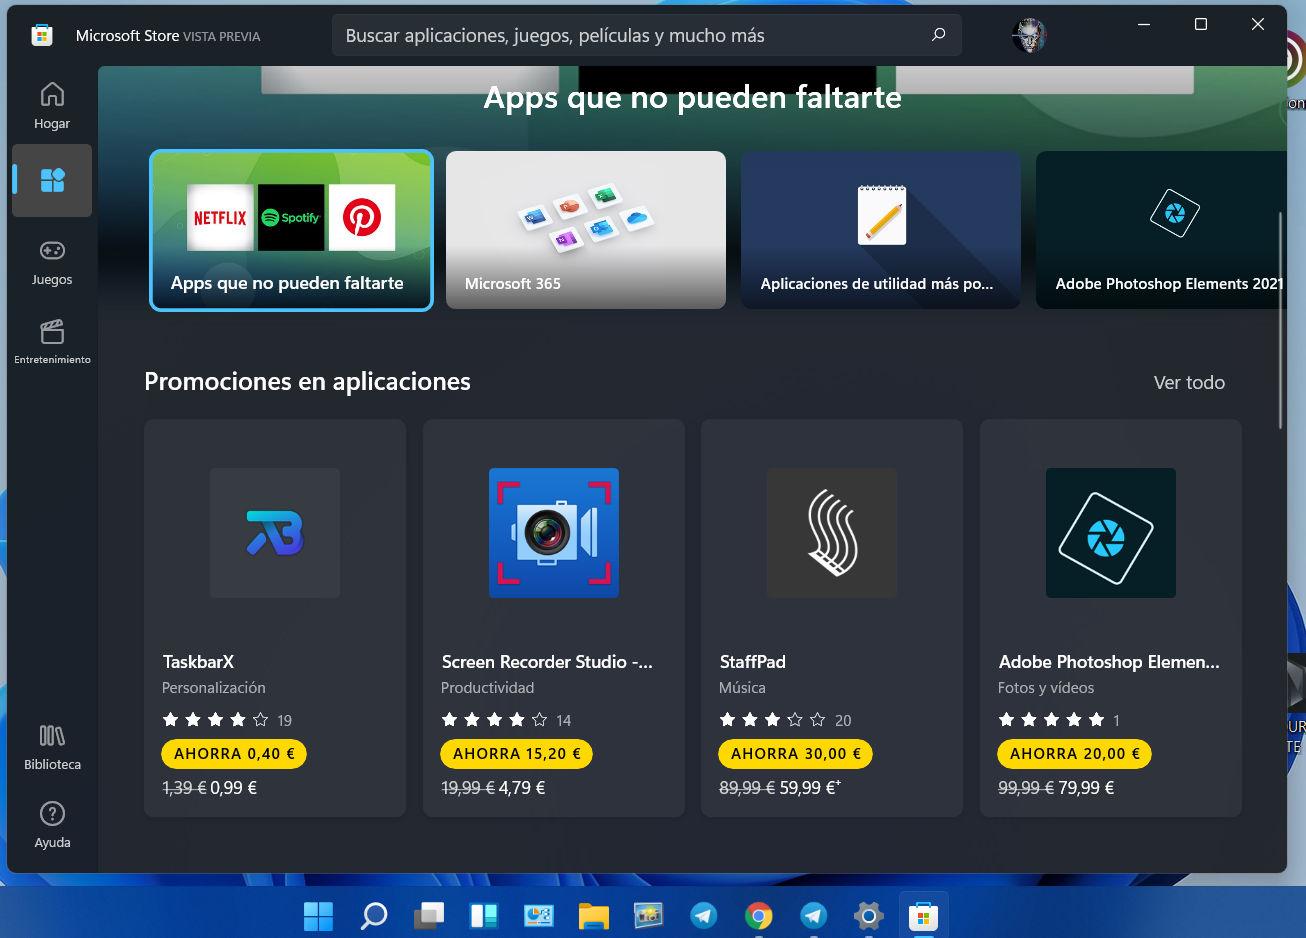
Task: Open the 'Apps que no pueden faltarte' card
Action: pos(291,230)
